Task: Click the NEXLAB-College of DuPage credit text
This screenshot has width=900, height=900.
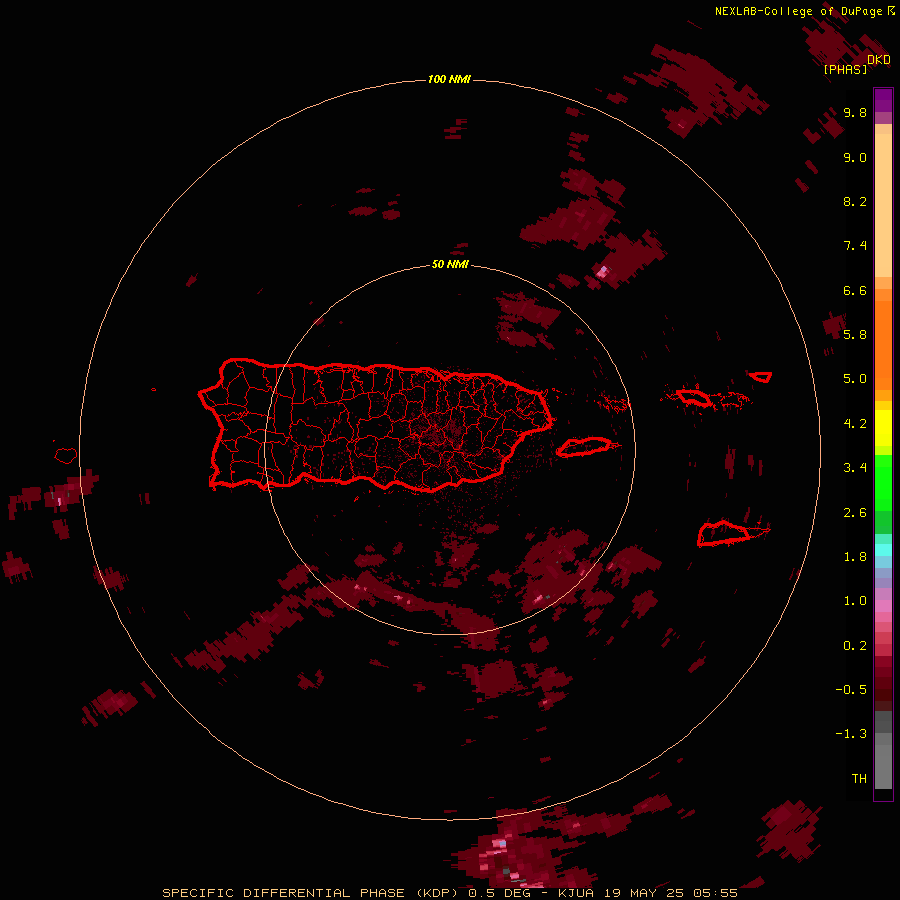Action: [x=798, y=11]
